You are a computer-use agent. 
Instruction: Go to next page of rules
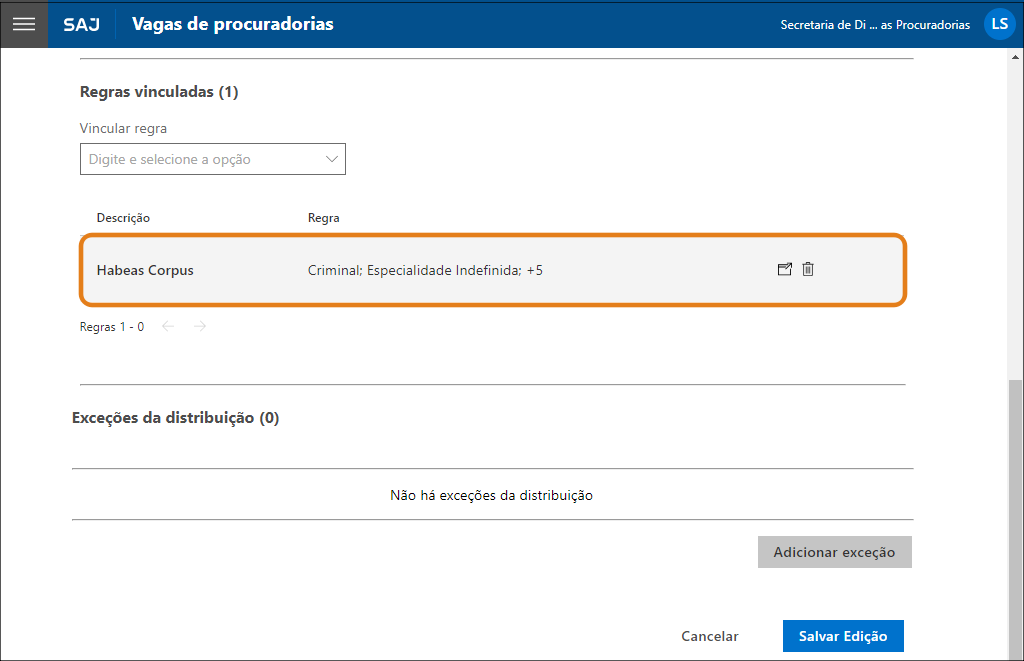click(x=200, y=326)
